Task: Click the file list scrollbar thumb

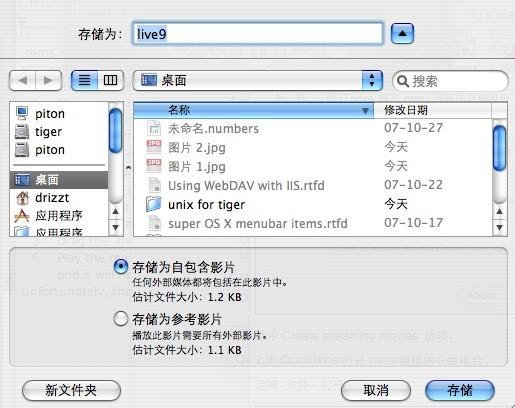Action: pyautogui.click(x=499, y=148)
